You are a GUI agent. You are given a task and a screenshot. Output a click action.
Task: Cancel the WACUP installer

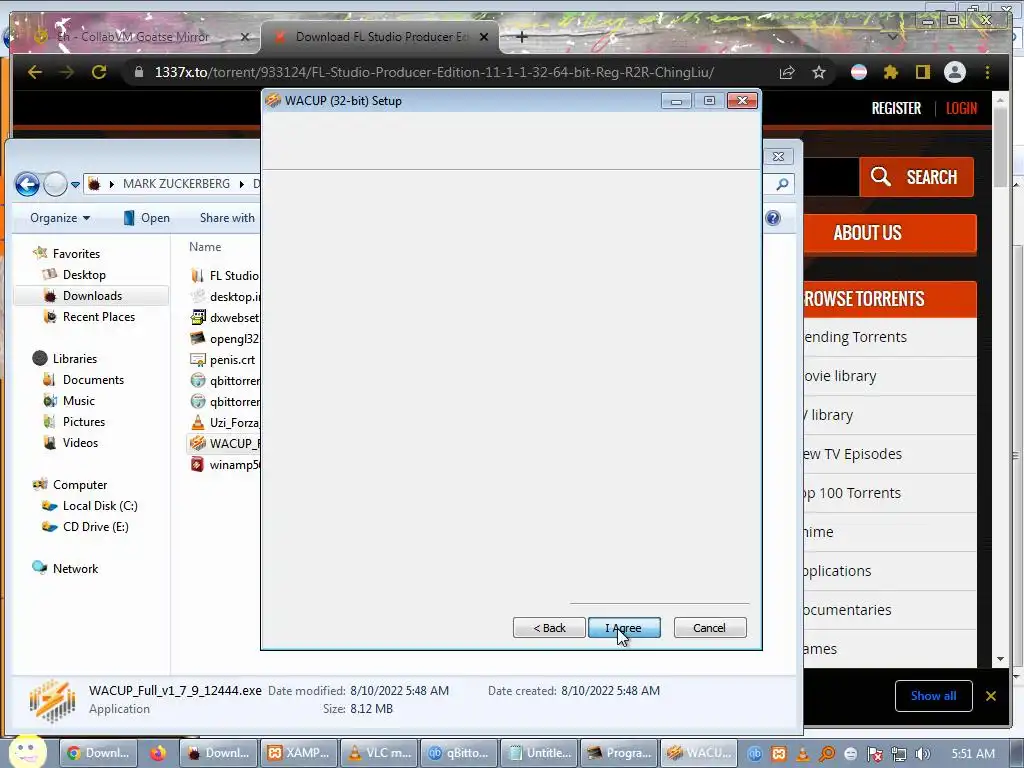pos(709,628)
